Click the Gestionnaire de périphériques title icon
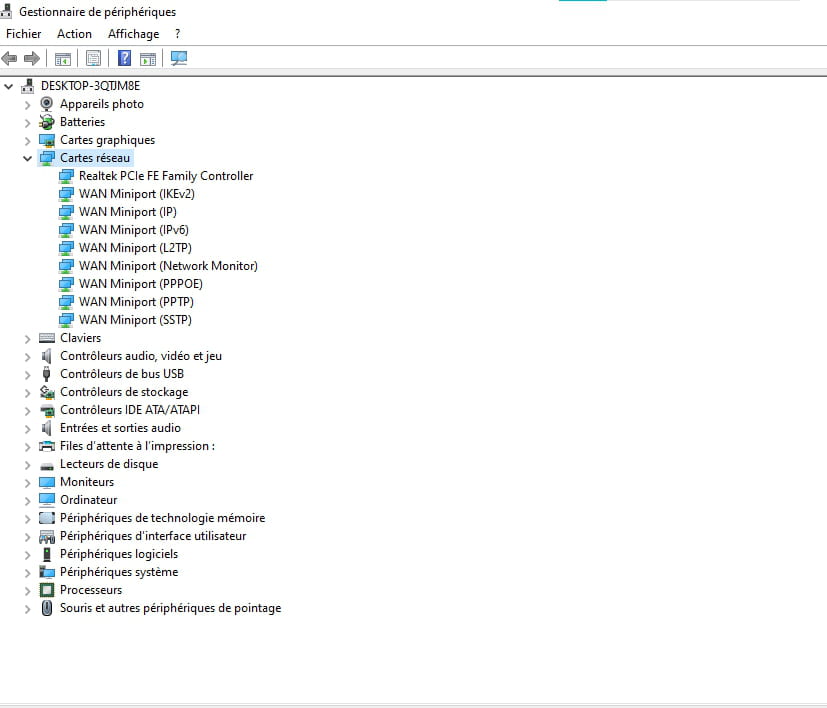This screenshot has width=827, height=708. click(x=6, y=11)
